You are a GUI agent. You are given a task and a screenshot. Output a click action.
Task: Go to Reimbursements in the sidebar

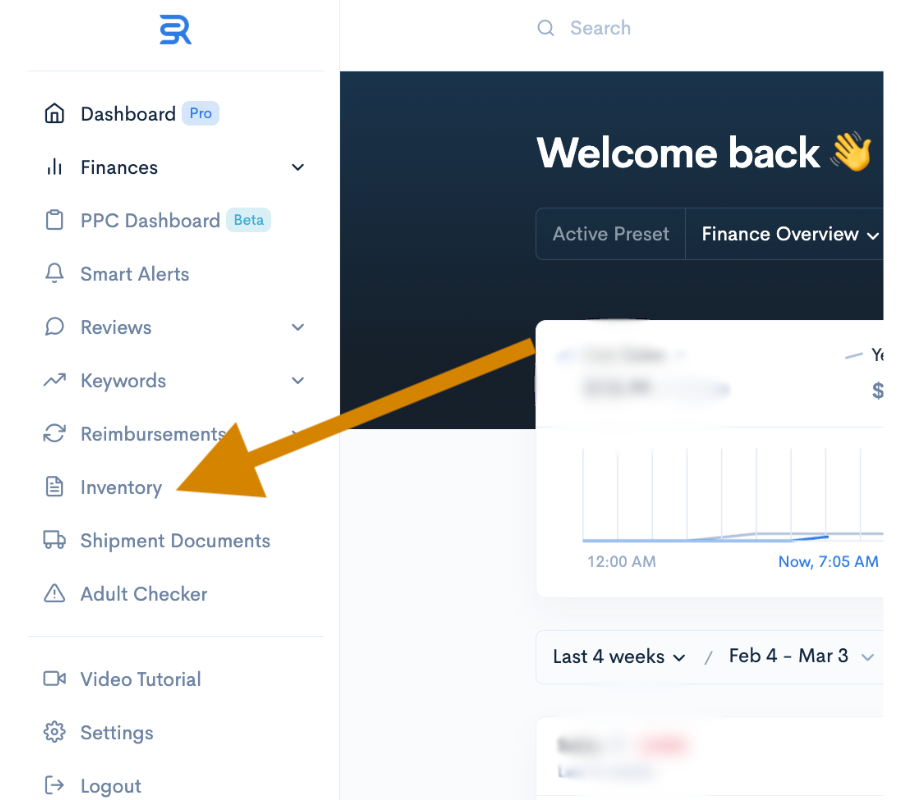pos(150,434)
